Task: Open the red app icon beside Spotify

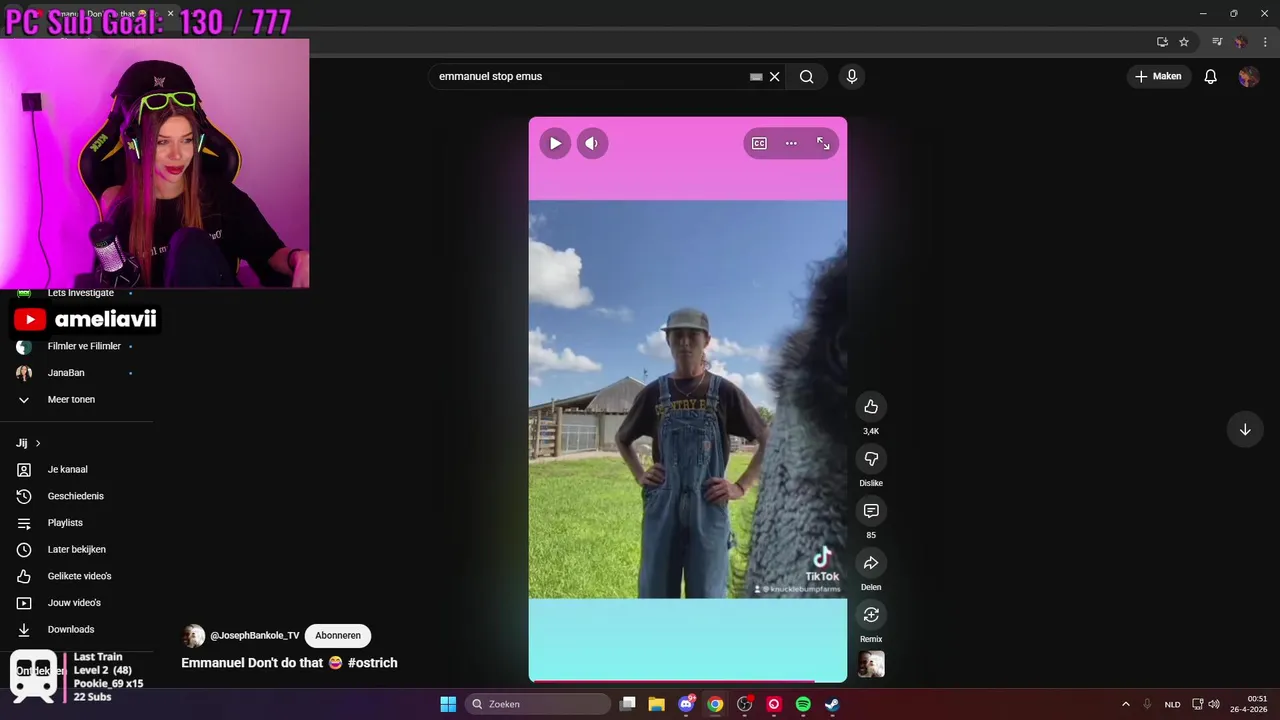Action: pos(774,704)
